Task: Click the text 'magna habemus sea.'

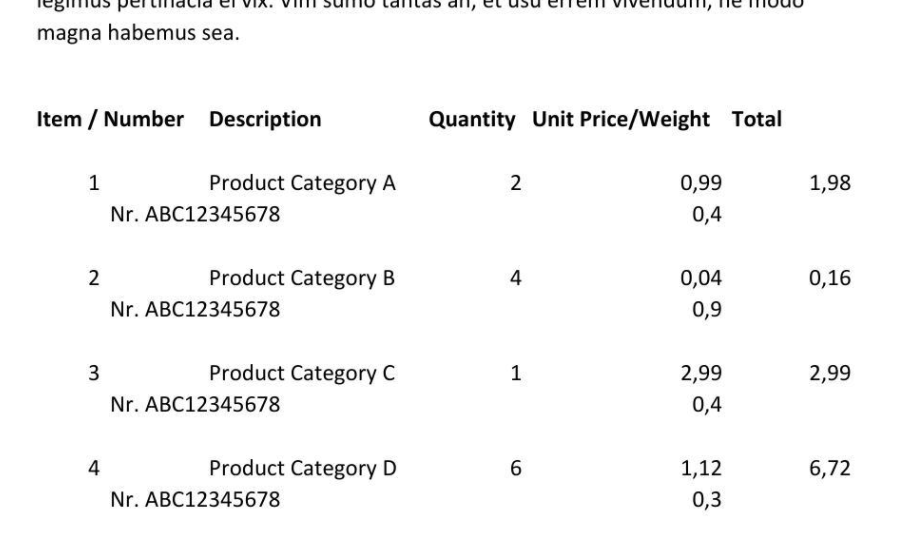Action: coord(138,33)
